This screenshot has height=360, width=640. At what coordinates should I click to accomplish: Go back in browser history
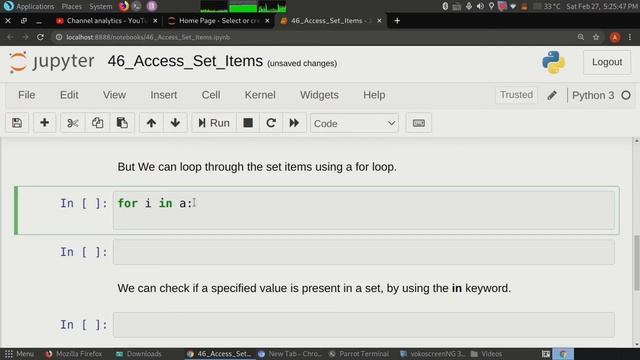(10, 37)
